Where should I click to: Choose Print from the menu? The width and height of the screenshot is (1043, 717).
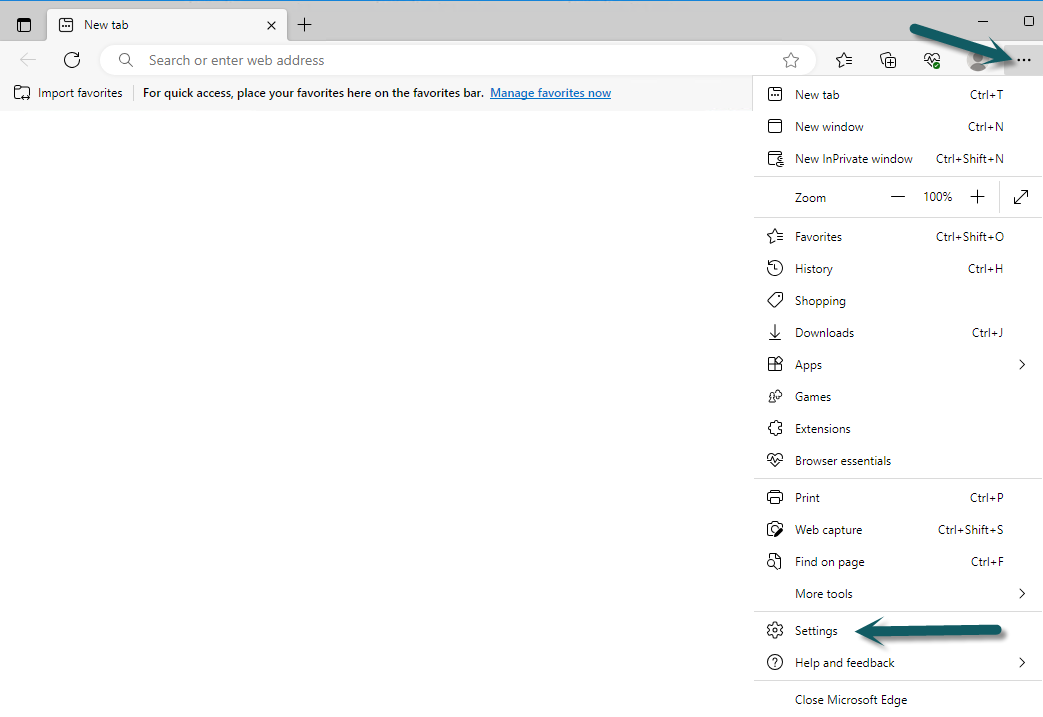pos(898,498)
